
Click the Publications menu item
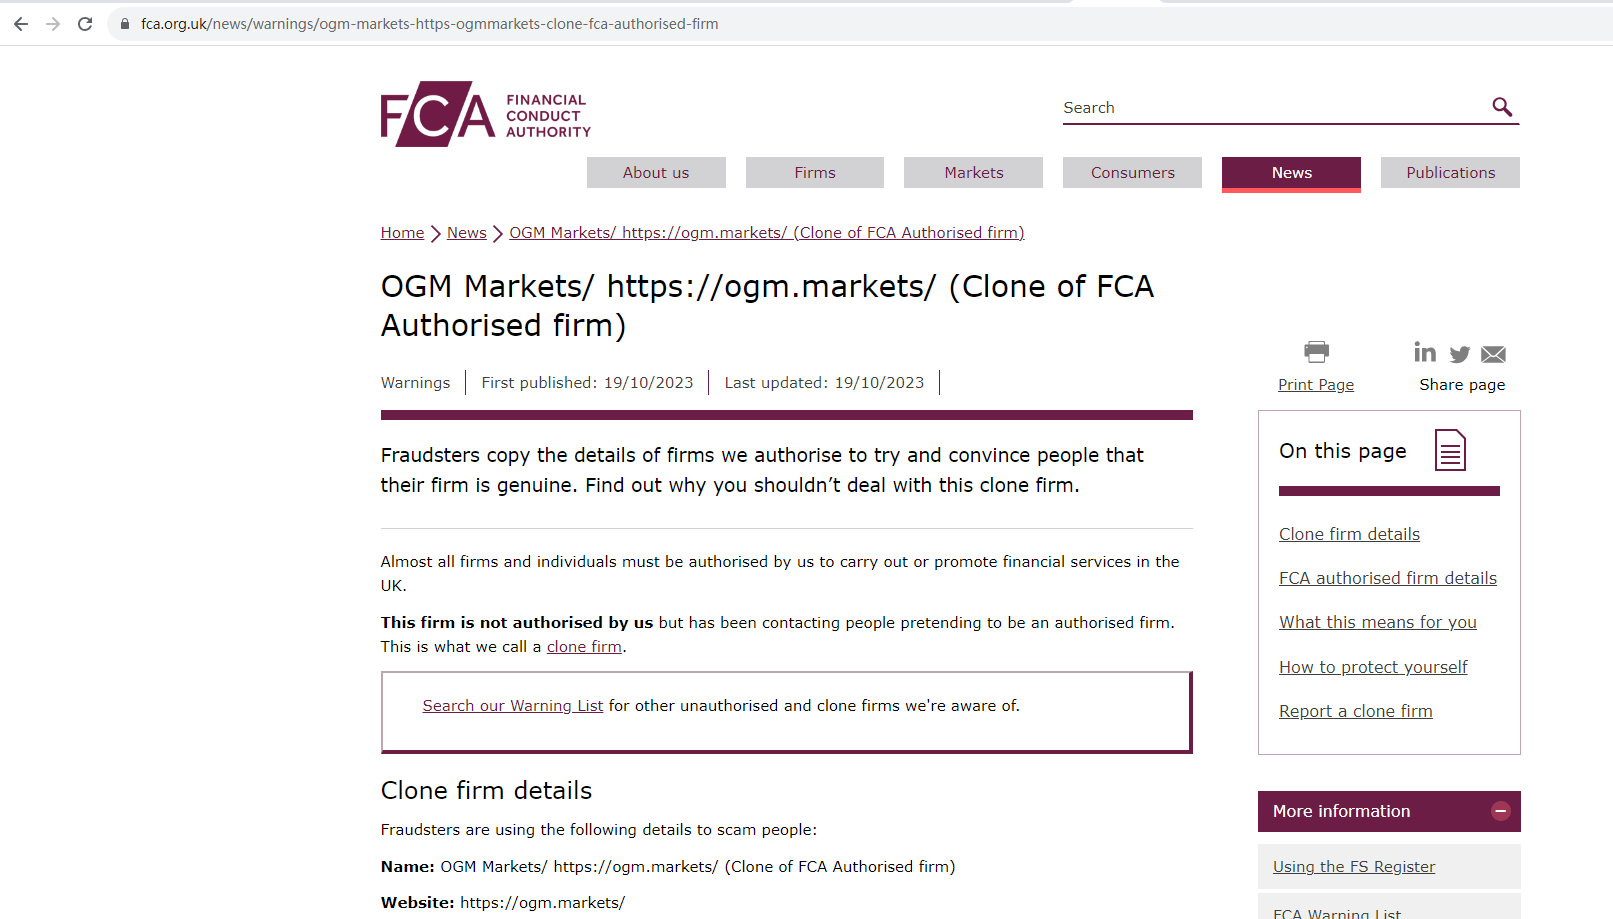pos(1450,173)
